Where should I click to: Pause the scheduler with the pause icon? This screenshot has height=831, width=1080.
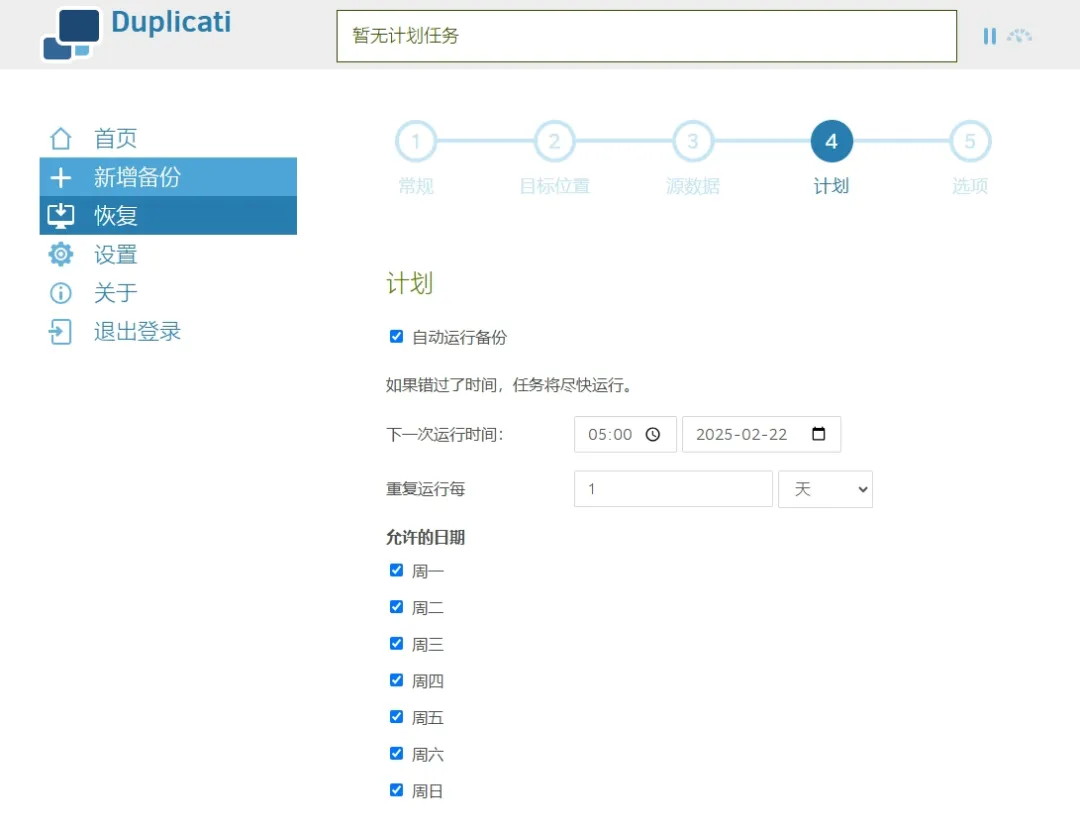[989, 36]
